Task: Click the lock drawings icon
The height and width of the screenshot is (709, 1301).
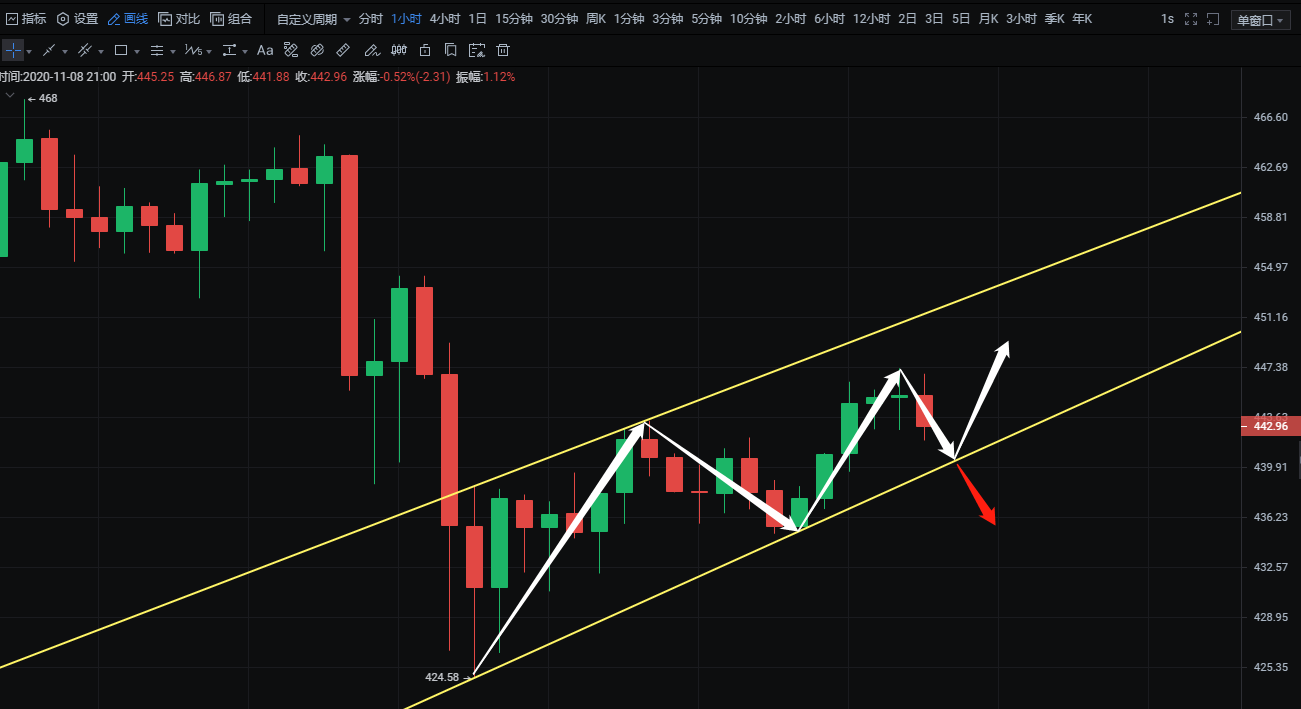Action: pos(425,50)
